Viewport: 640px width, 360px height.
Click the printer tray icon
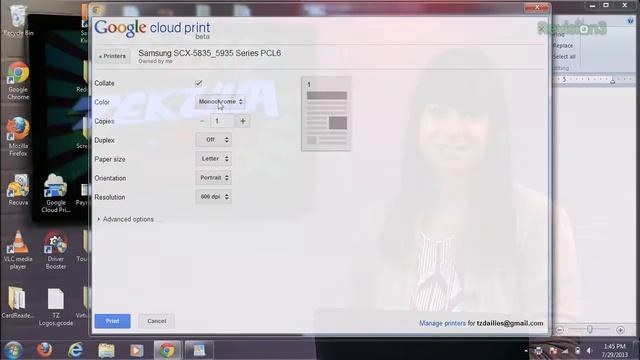[x=539, y=351]
